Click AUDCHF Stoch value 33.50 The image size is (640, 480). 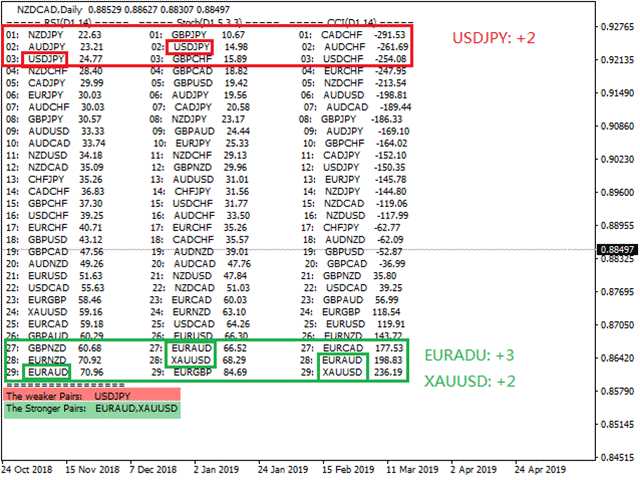238,216
